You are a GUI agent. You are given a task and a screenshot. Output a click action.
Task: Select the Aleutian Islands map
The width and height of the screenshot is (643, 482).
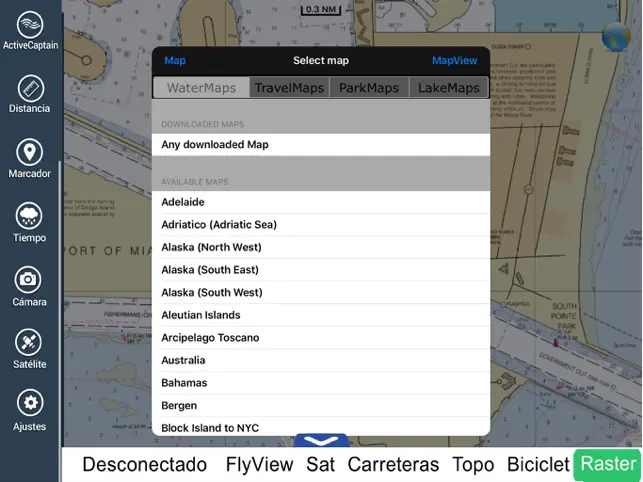tap(321, 315)
